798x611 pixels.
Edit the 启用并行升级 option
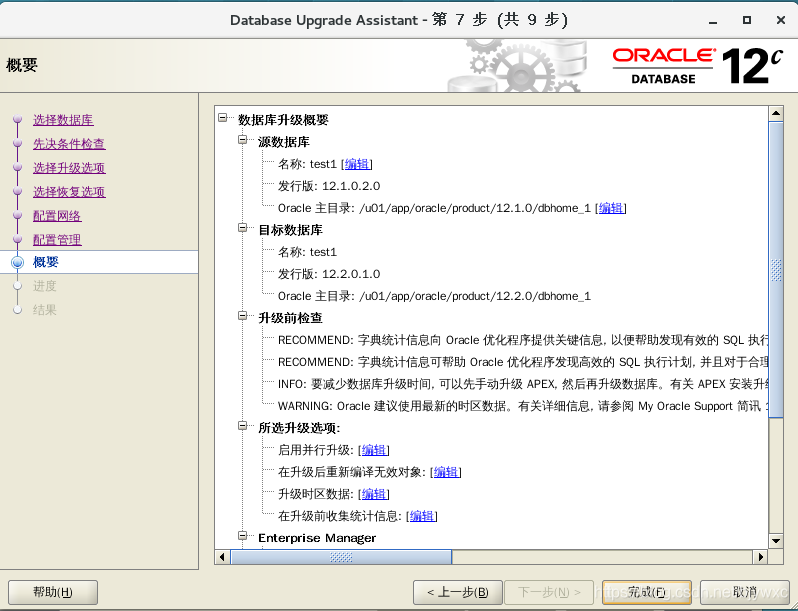(374, 450)
